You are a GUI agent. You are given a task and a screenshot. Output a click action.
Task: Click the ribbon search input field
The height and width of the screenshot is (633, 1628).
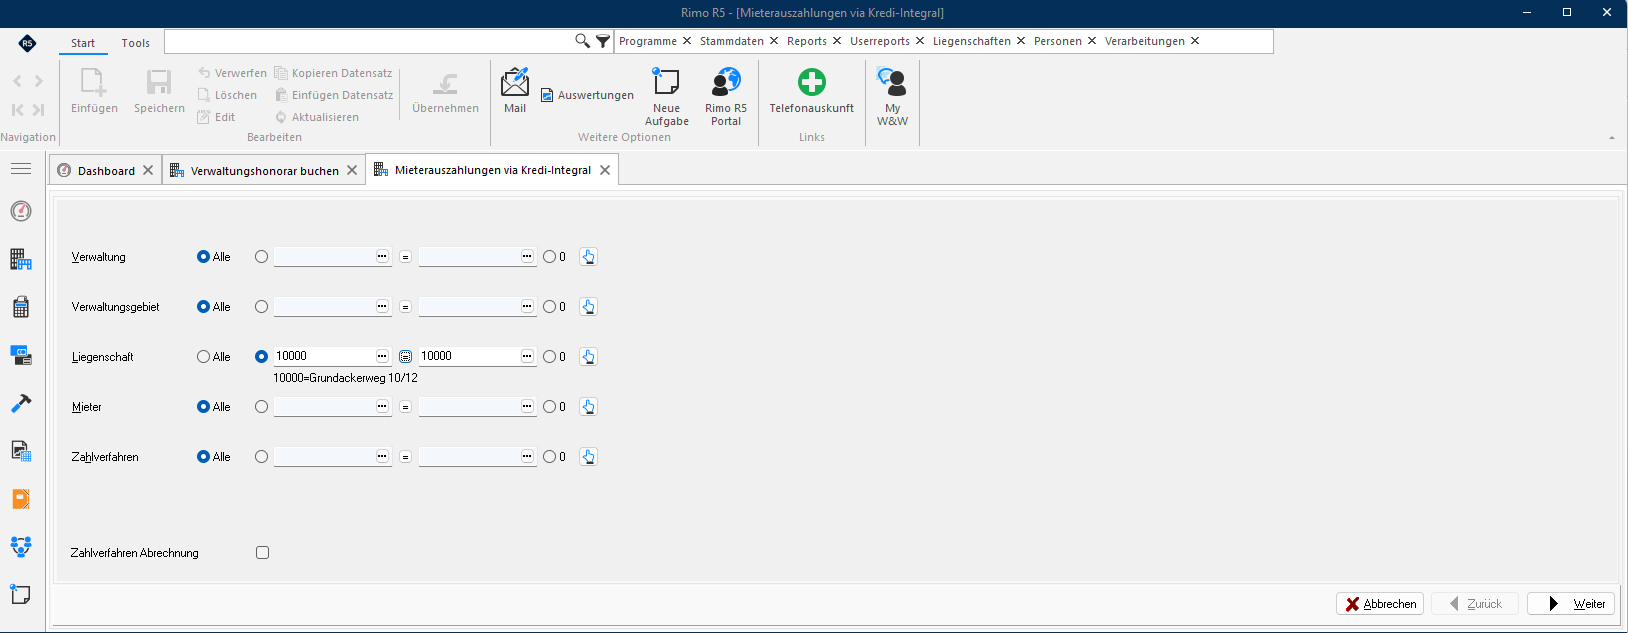(369, 41)
